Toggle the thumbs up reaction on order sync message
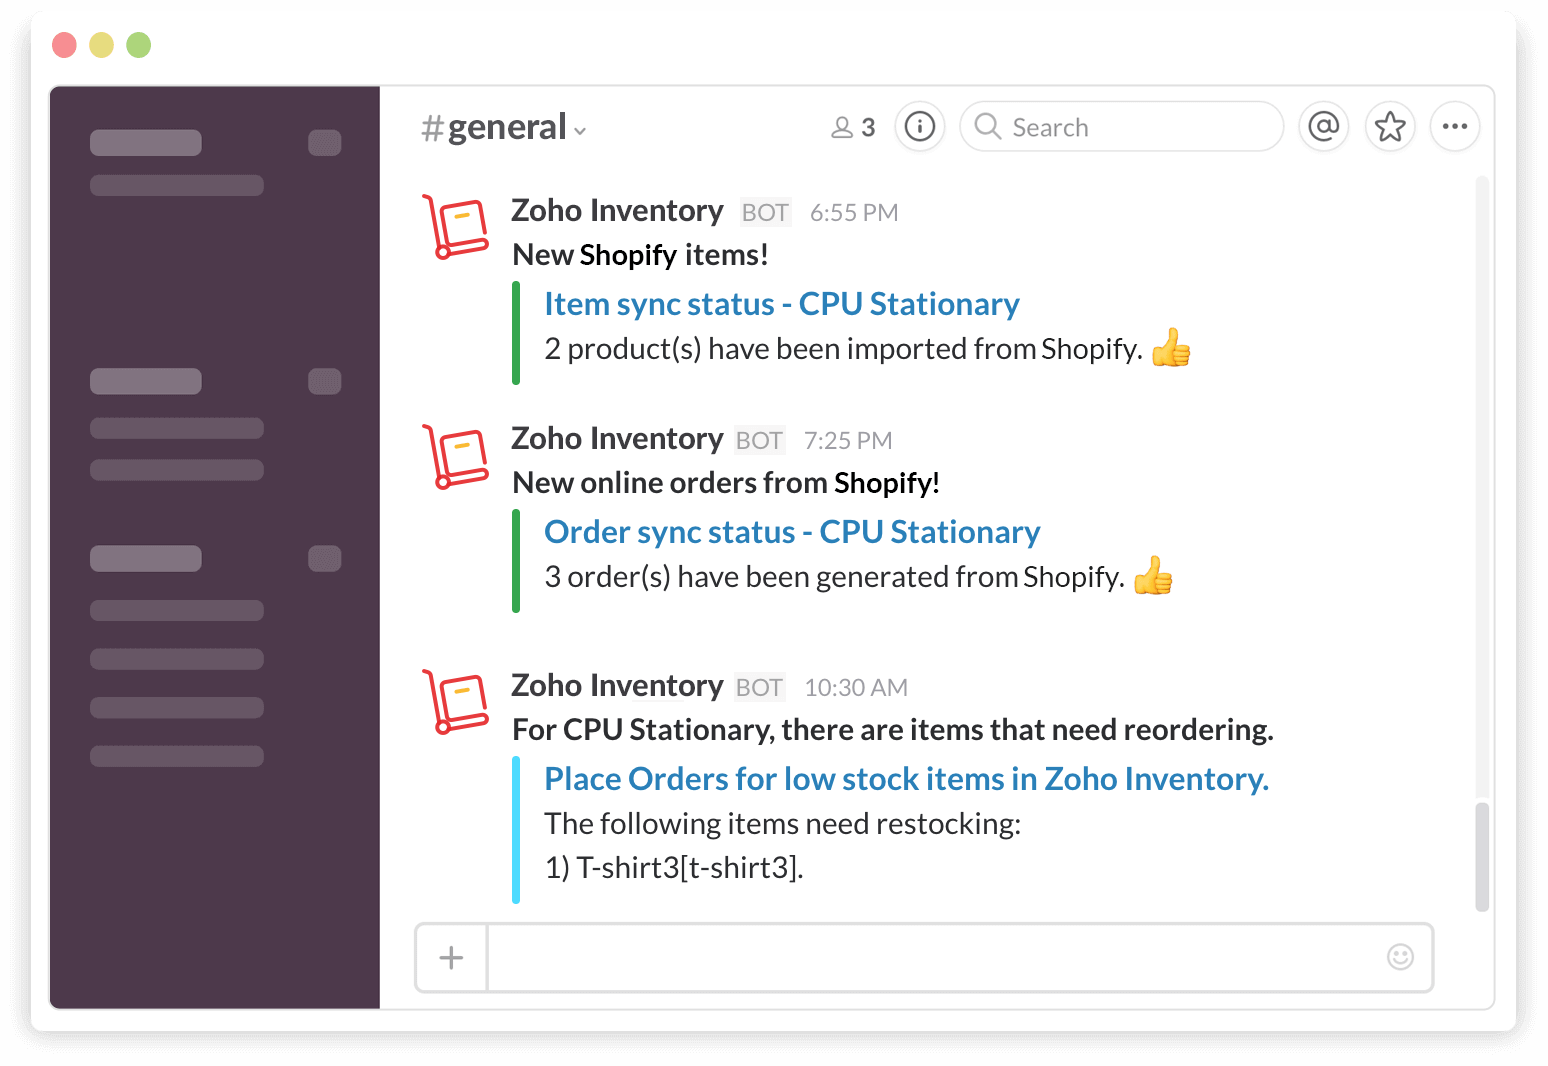 (x=1152, y=576)
